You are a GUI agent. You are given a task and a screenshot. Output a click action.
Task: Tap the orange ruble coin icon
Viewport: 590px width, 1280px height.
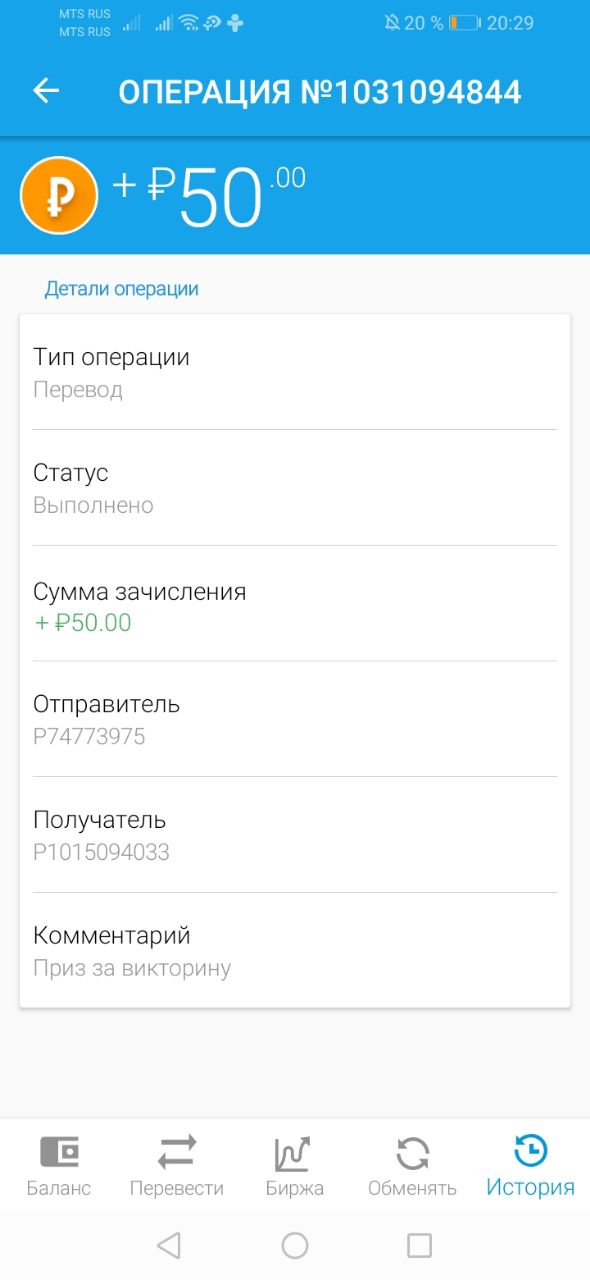click(59, 195)
